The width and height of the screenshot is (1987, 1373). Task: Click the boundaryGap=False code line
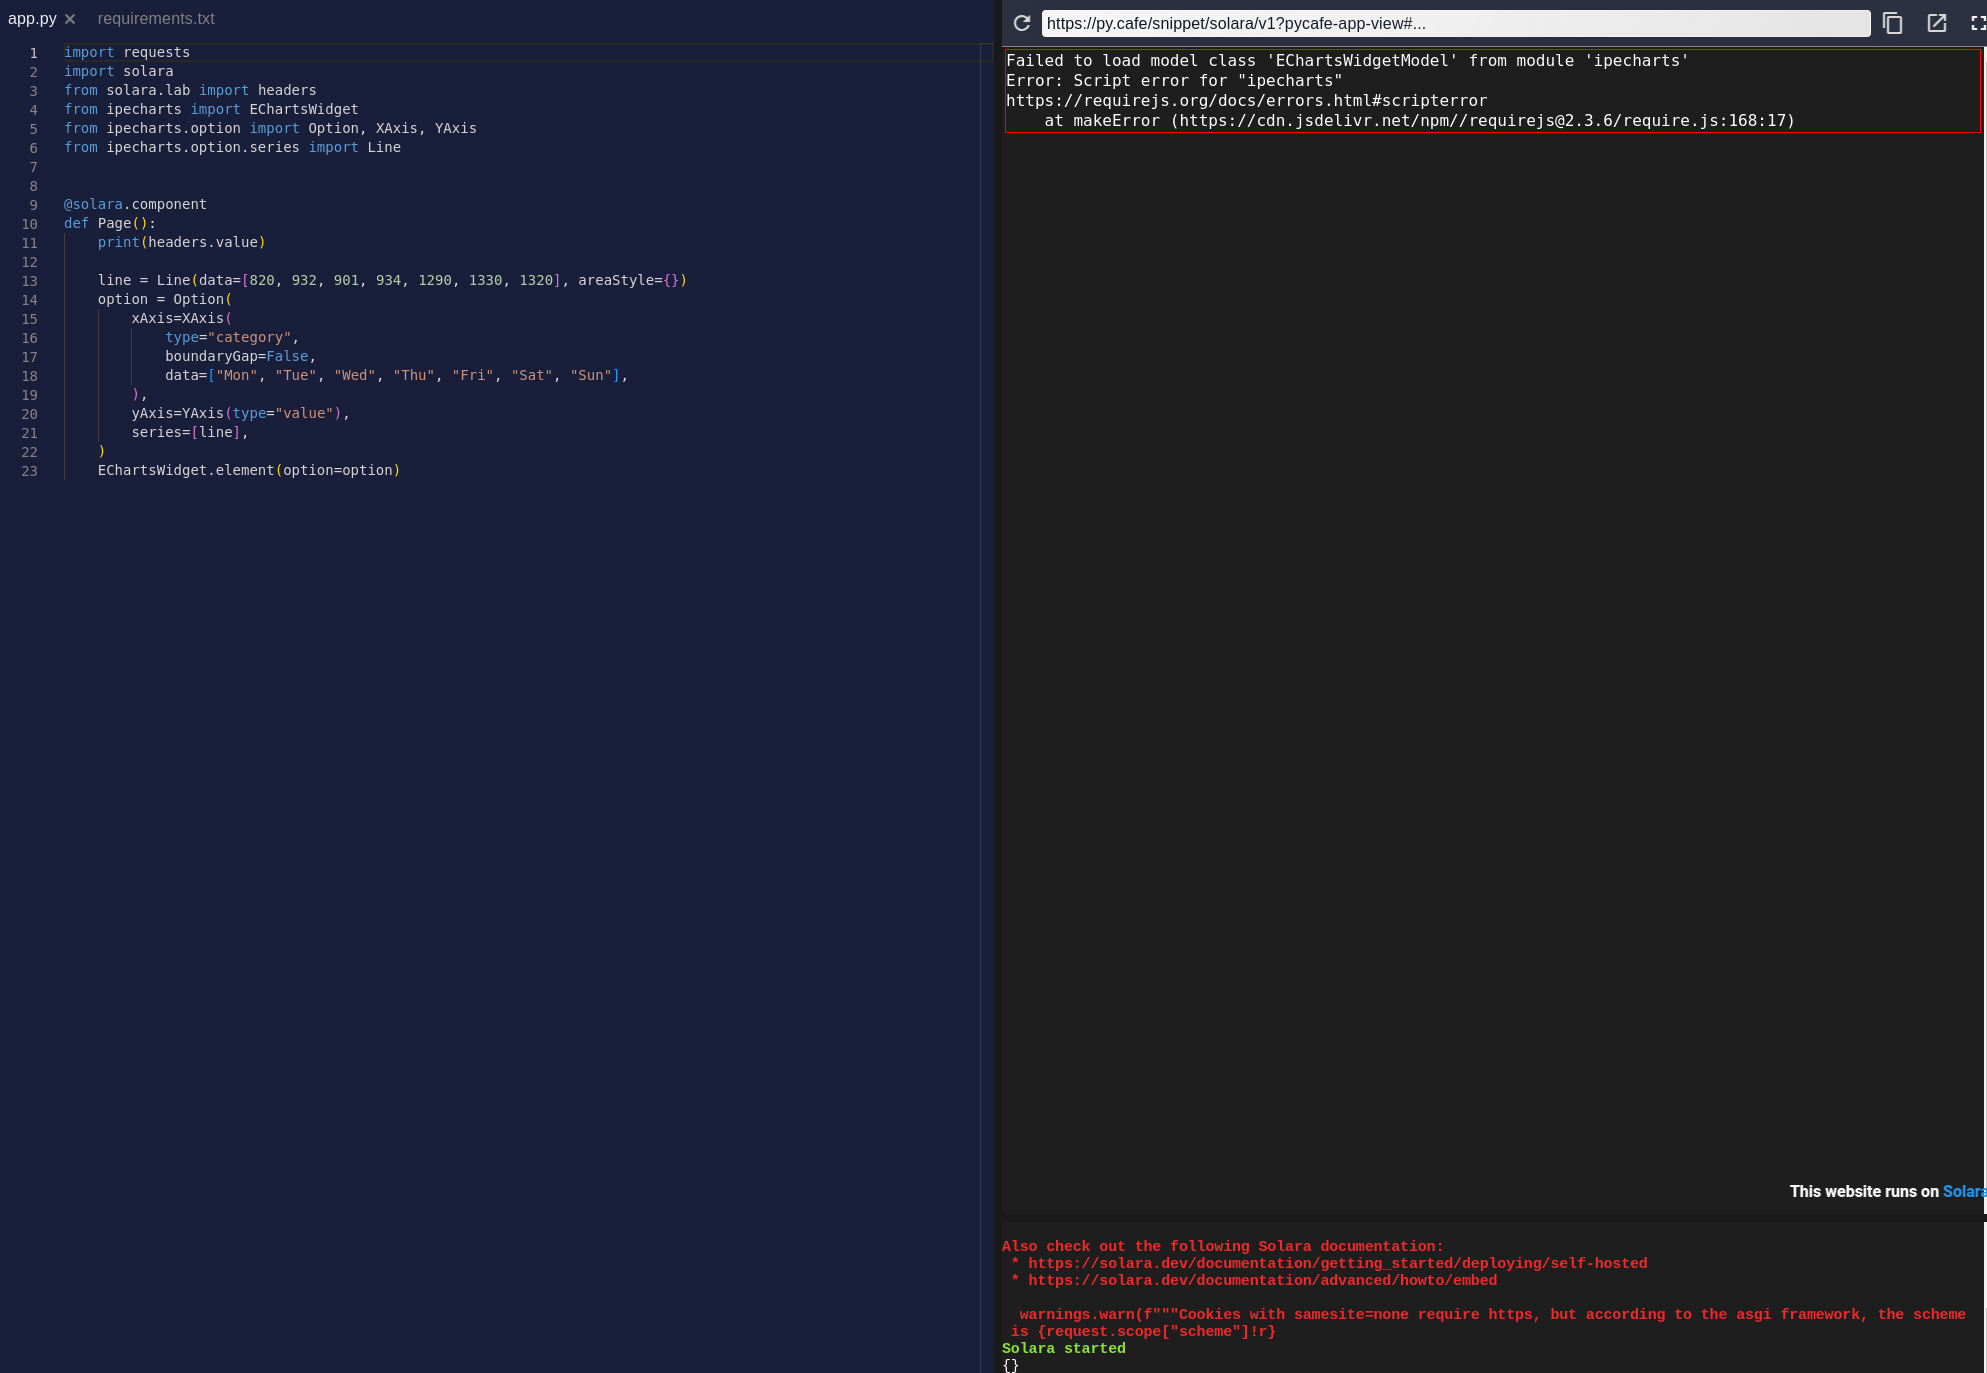pos(240,356)
